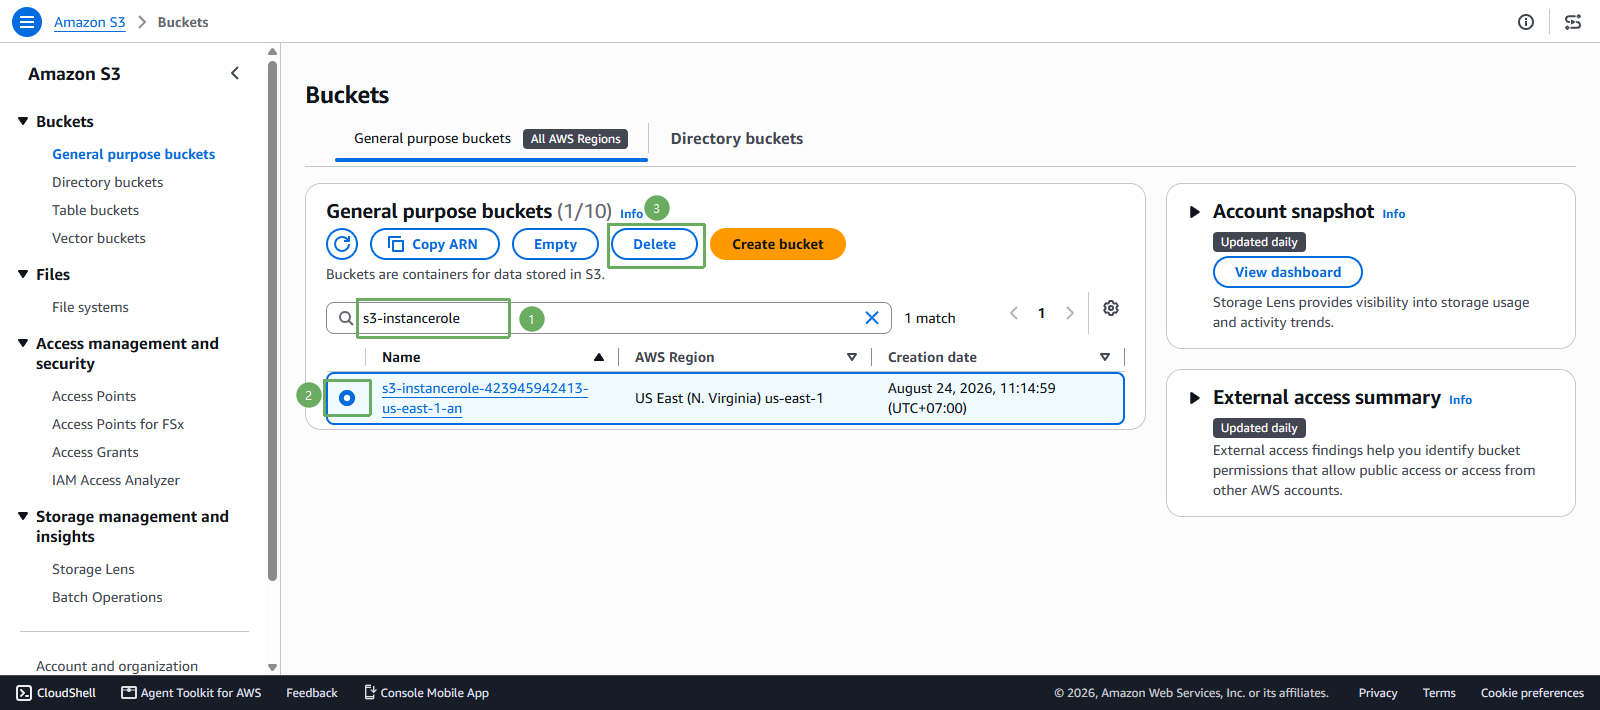The height and width of the screenshot is (710, 1600).
Task: Open Access Grants in sidebar
Action: coord(95,452)
